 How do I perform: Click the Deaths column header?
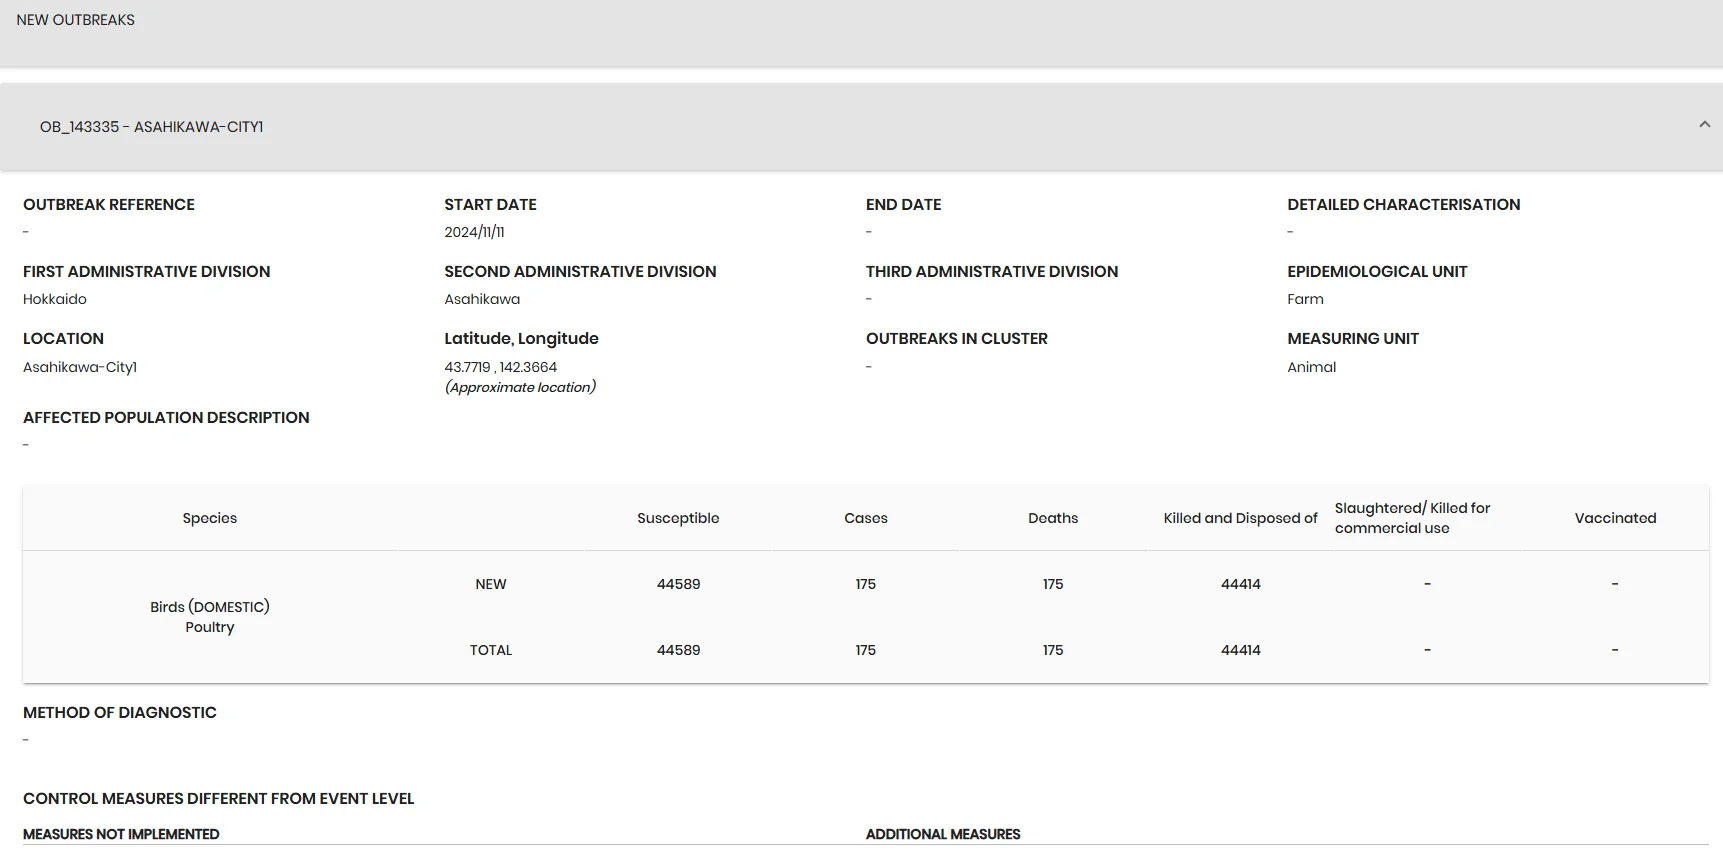click(1053, 518)
